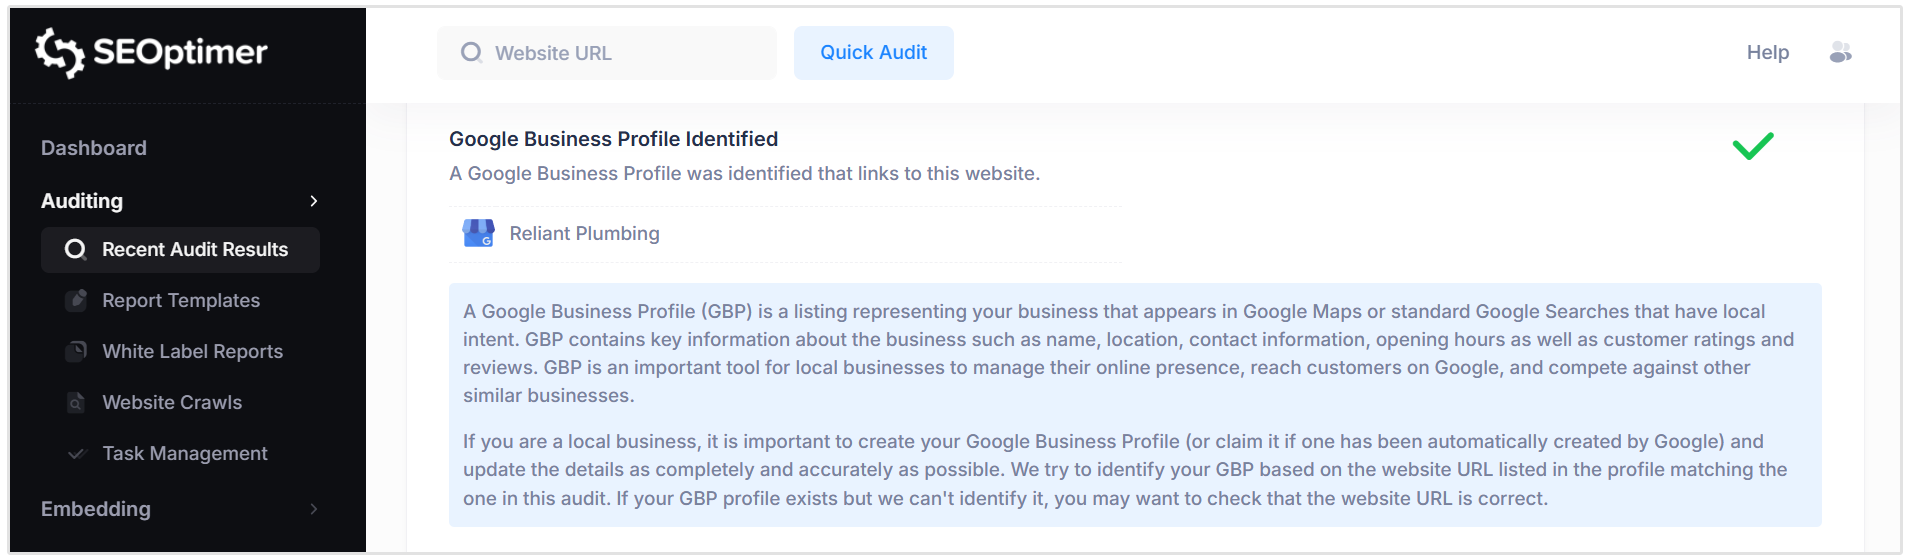This screenshot has height=560, width=1910.
Task: Click the Google Business Profile store icon
Action: coord(478,233)
